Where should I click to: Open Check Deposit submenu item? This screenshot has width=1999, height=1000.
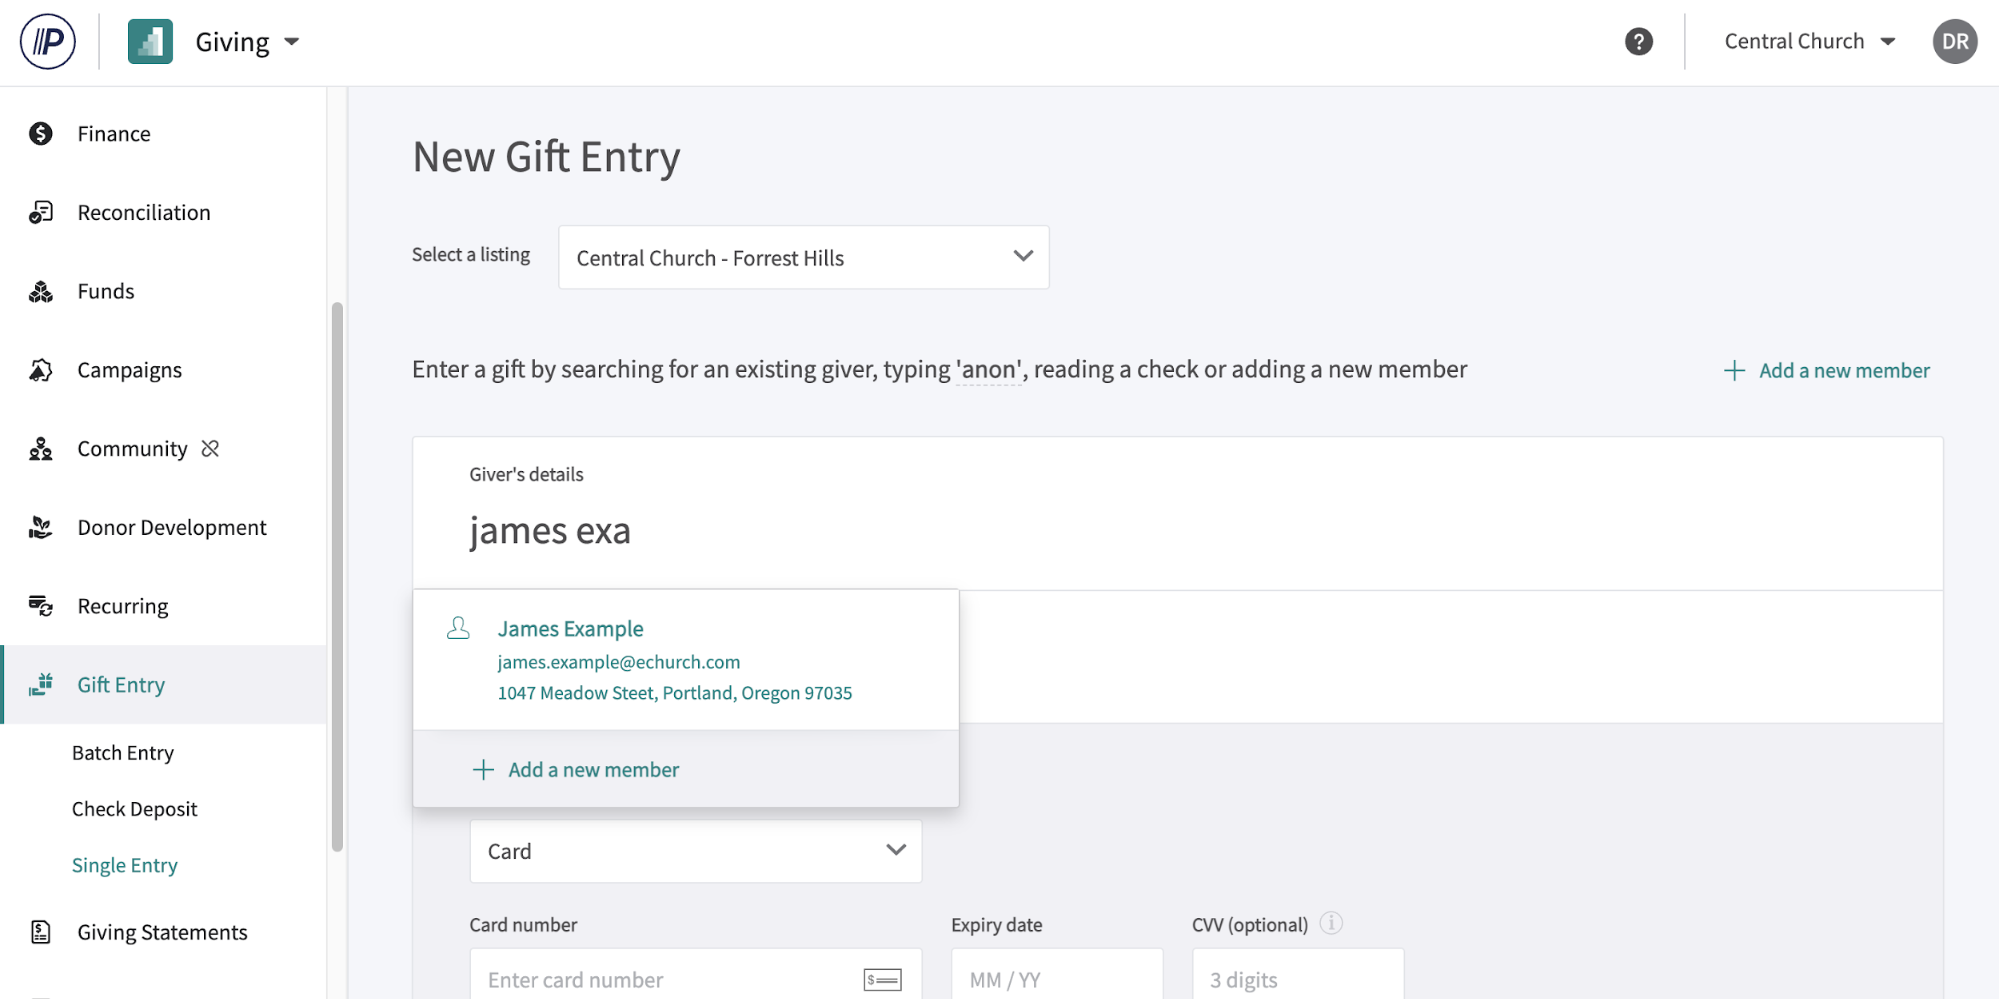click(x=134, y=809)
